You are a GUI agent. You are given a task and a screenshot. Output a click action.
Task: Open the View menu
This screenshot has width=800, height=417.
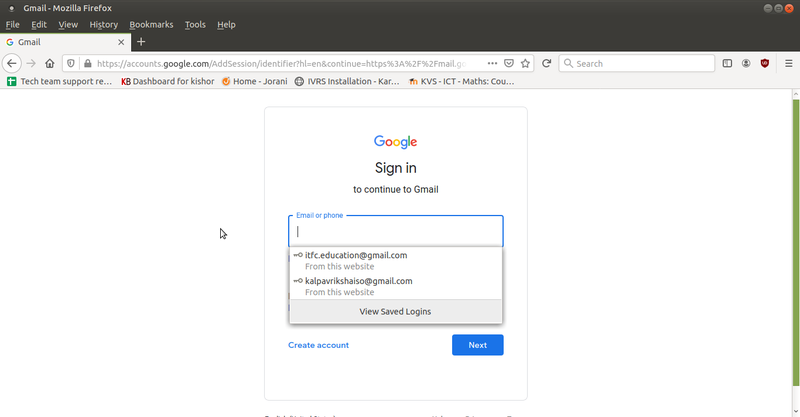point(68,24)
